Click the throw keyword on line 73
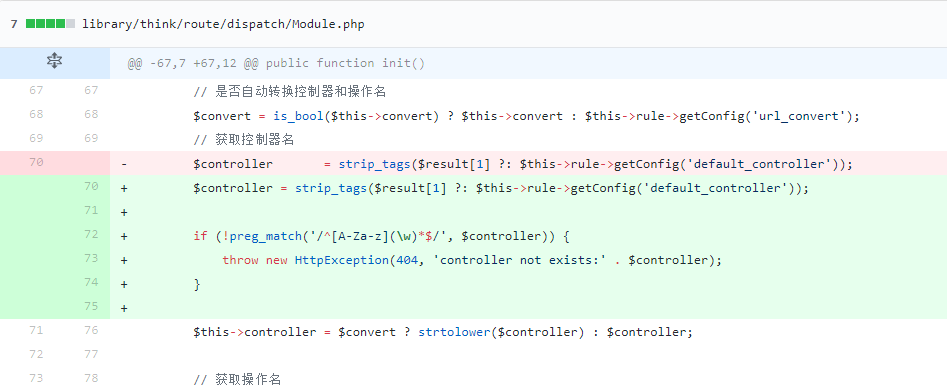 pos(240,260)
